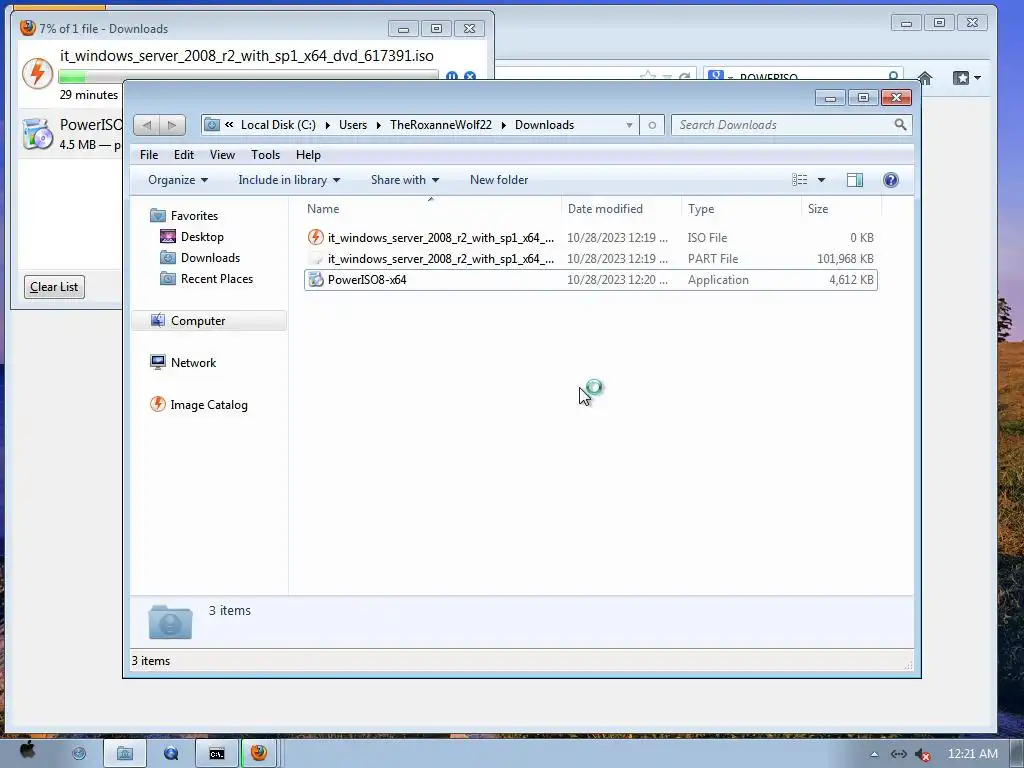Click the Explorer folder icon on the taskbar

pos(125,753)
